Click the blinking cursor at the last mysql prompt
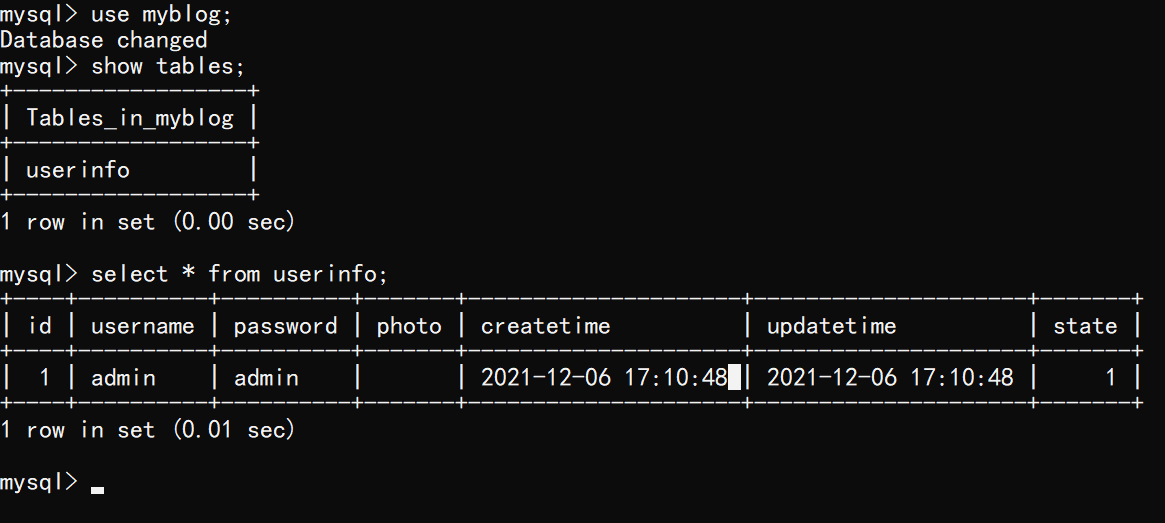Viewport: 1165px width, 523px height. (x=97, y=490)
